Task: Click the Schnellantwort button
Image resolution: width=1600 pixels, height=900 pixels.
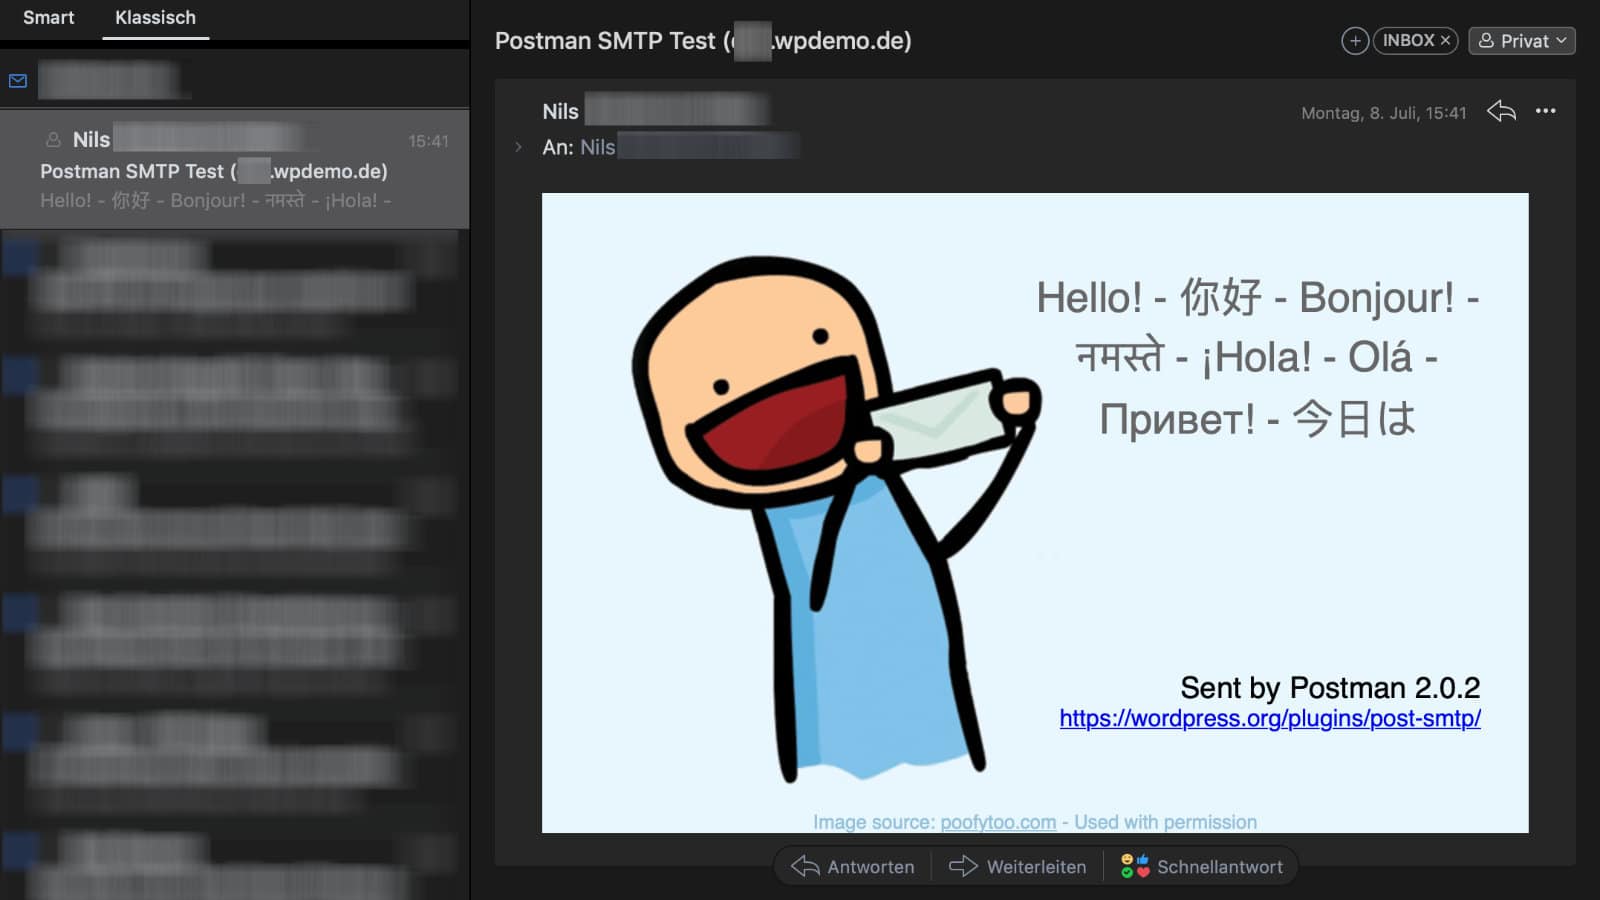Action: tap(1202, 867)
